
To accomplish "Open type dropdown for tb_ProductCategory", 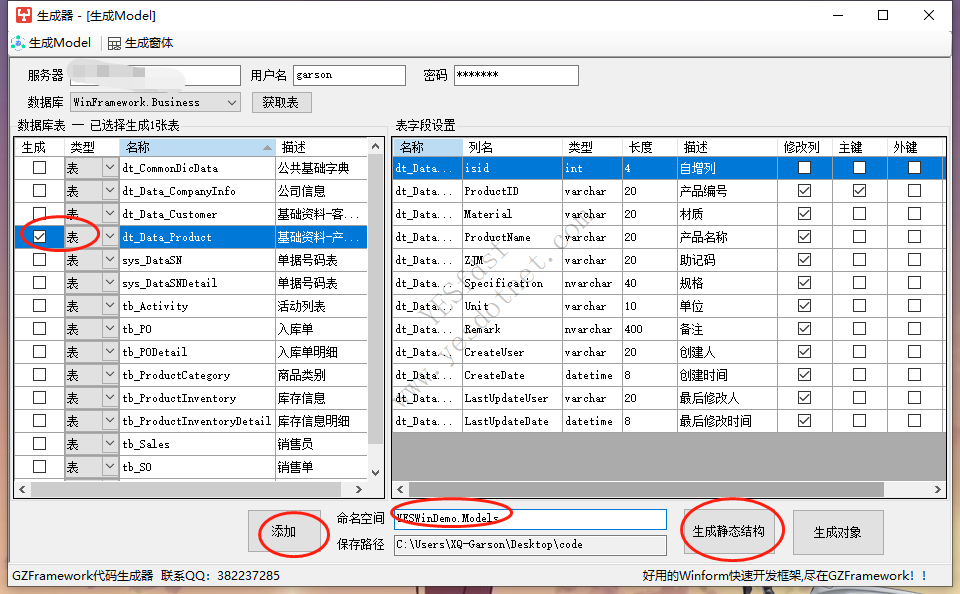I will 110,375.
